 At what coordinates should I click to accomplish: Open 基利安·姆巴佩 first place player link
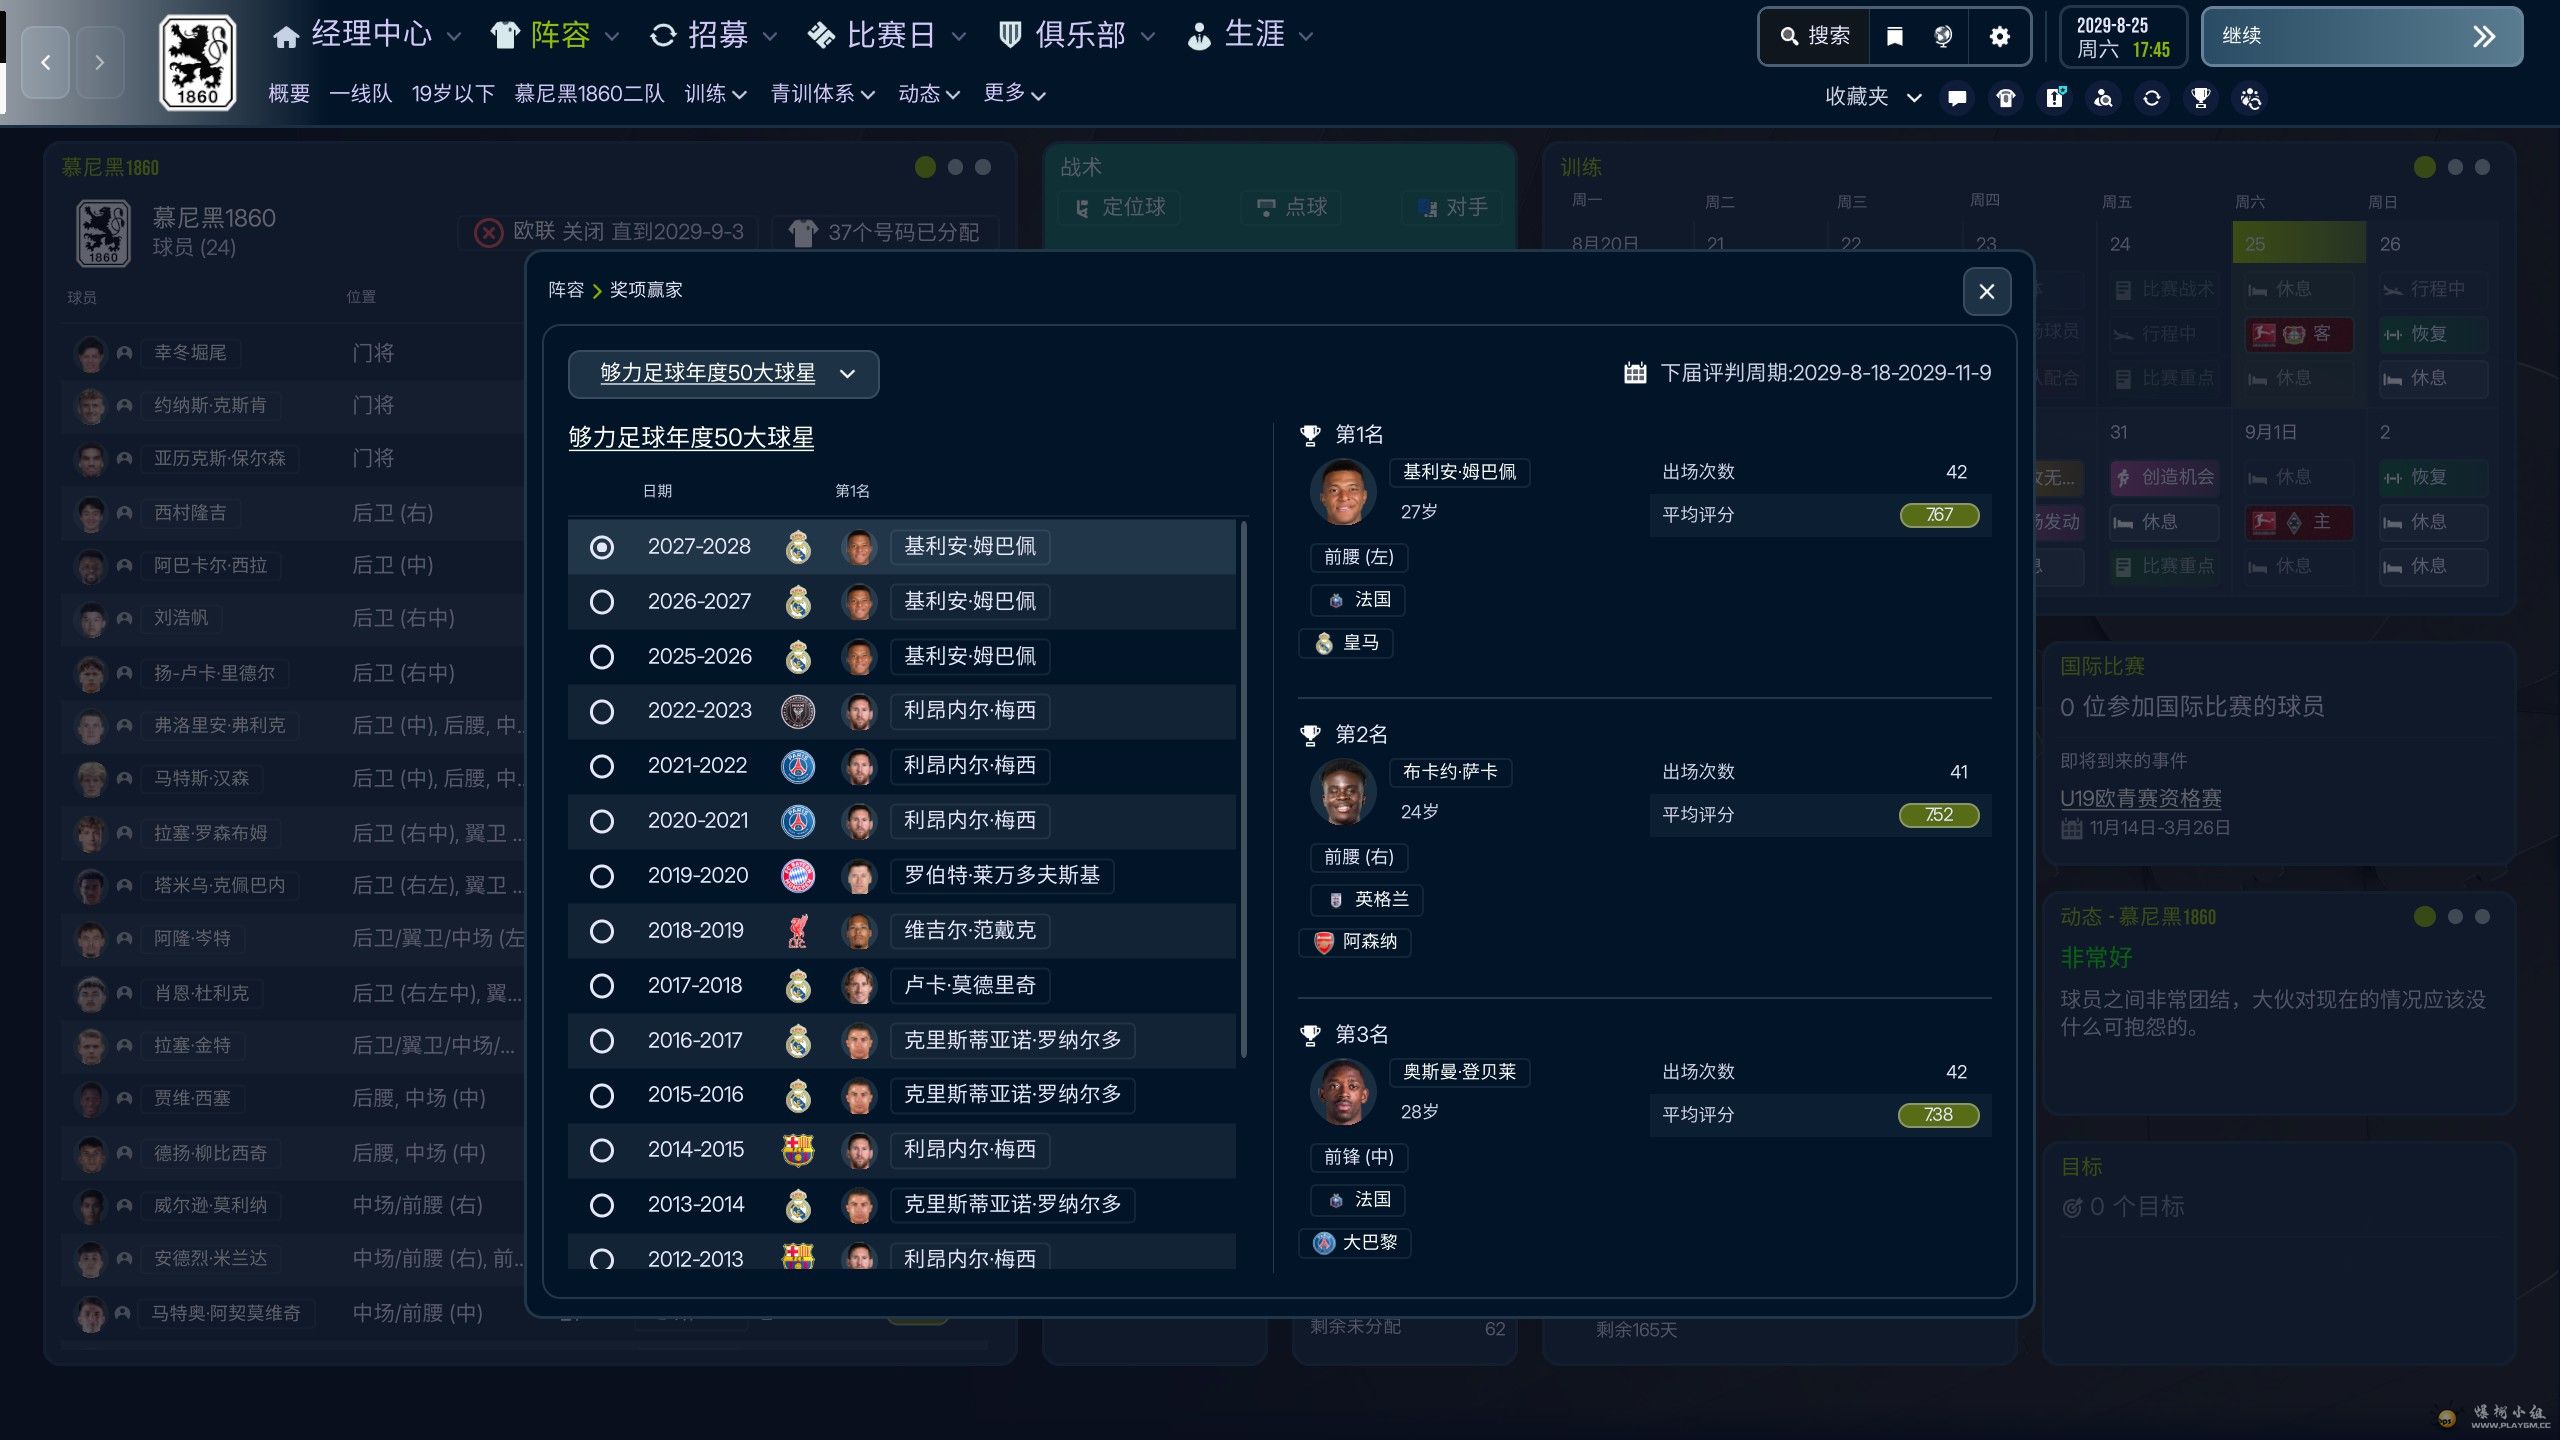tap(1459, 472)
